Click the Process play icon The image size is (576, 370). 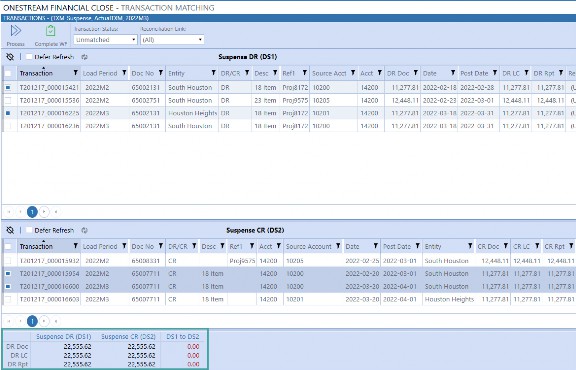tap(15, 30)
